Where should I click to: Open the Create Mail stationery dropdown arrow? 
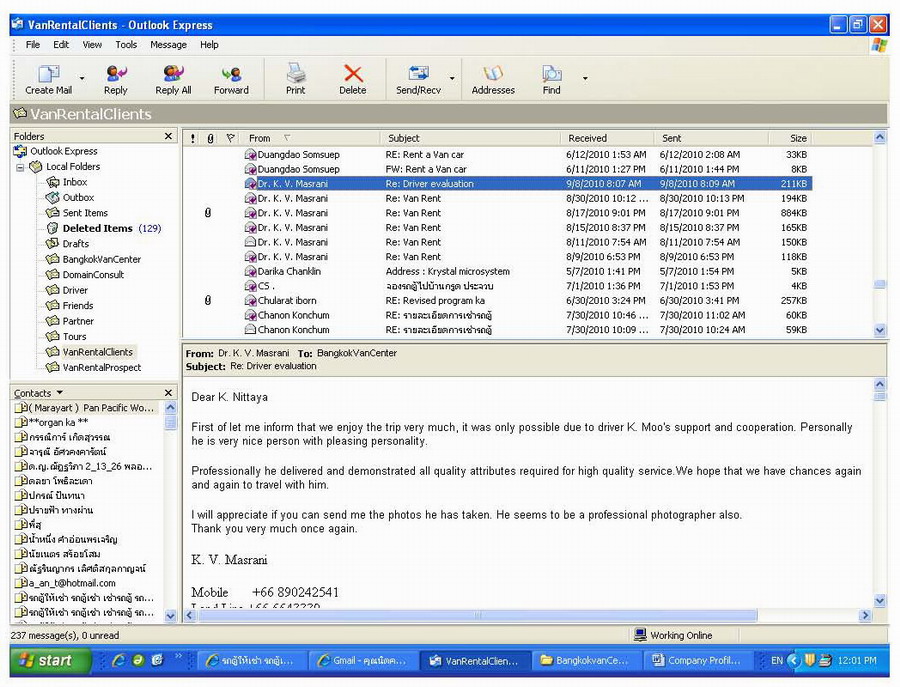click(82, 78)
